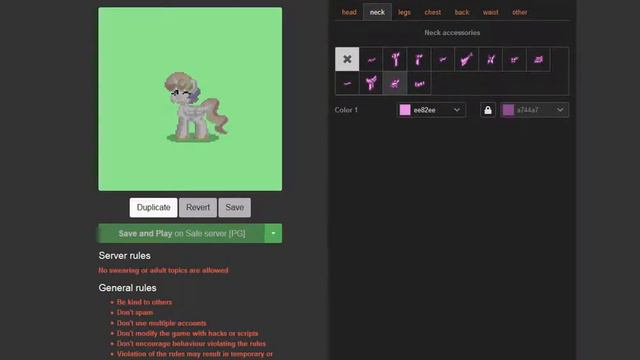
Task: Click 'Don't encourage behaviour violating the rules'
Action: [x=191, y=344]
